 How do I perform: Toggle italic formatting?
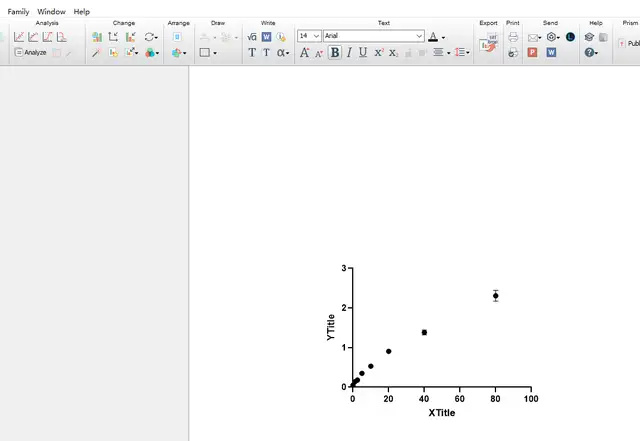[349, 53]
